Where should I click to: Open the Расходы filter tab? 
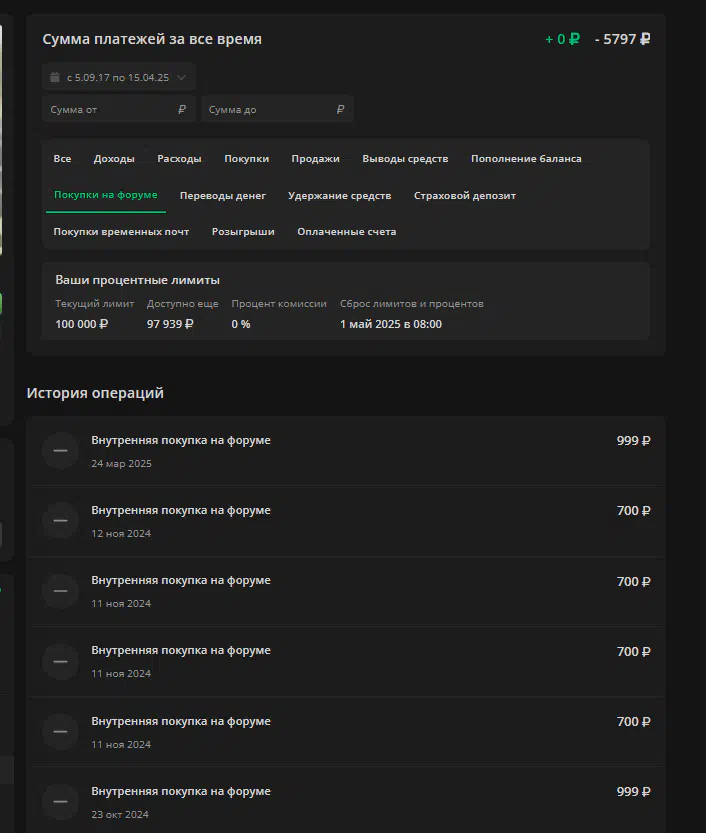click(x=179, y=159)
